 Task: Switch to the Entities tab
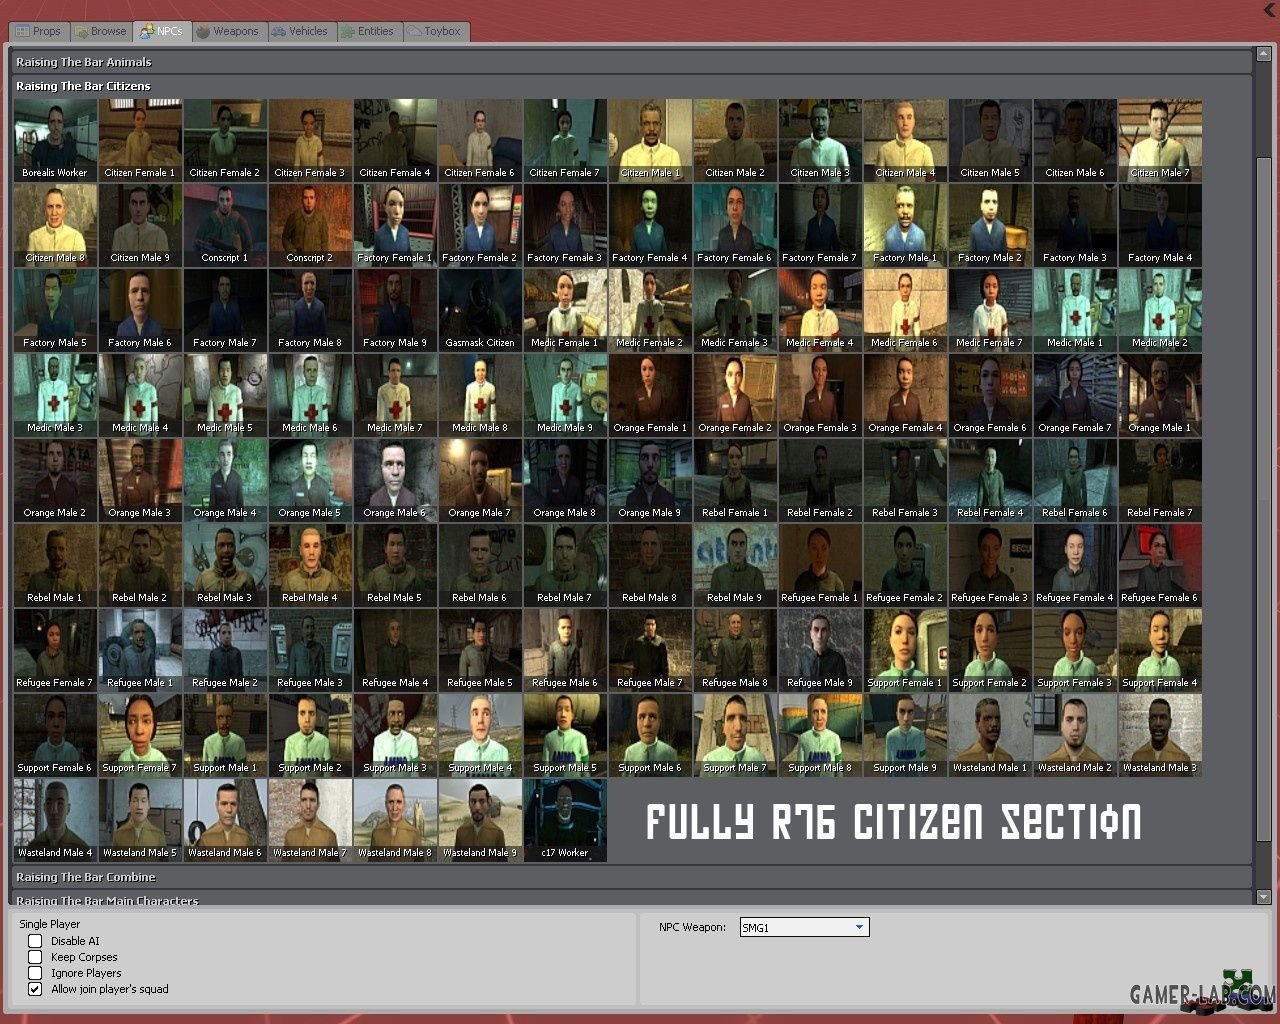(369, 32)
